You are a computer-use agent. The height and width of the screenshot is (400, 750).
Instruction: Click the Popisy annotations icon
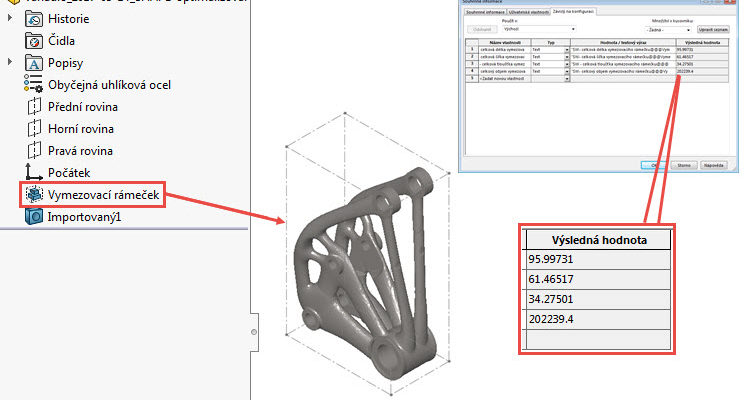(33, 63)
